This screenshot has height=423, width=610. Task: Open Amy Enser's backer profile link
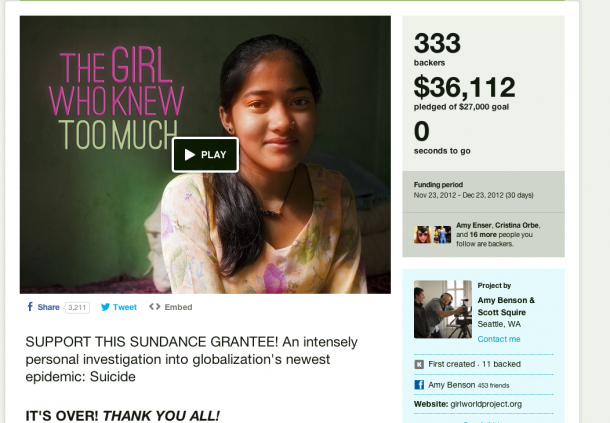(474, 225)
